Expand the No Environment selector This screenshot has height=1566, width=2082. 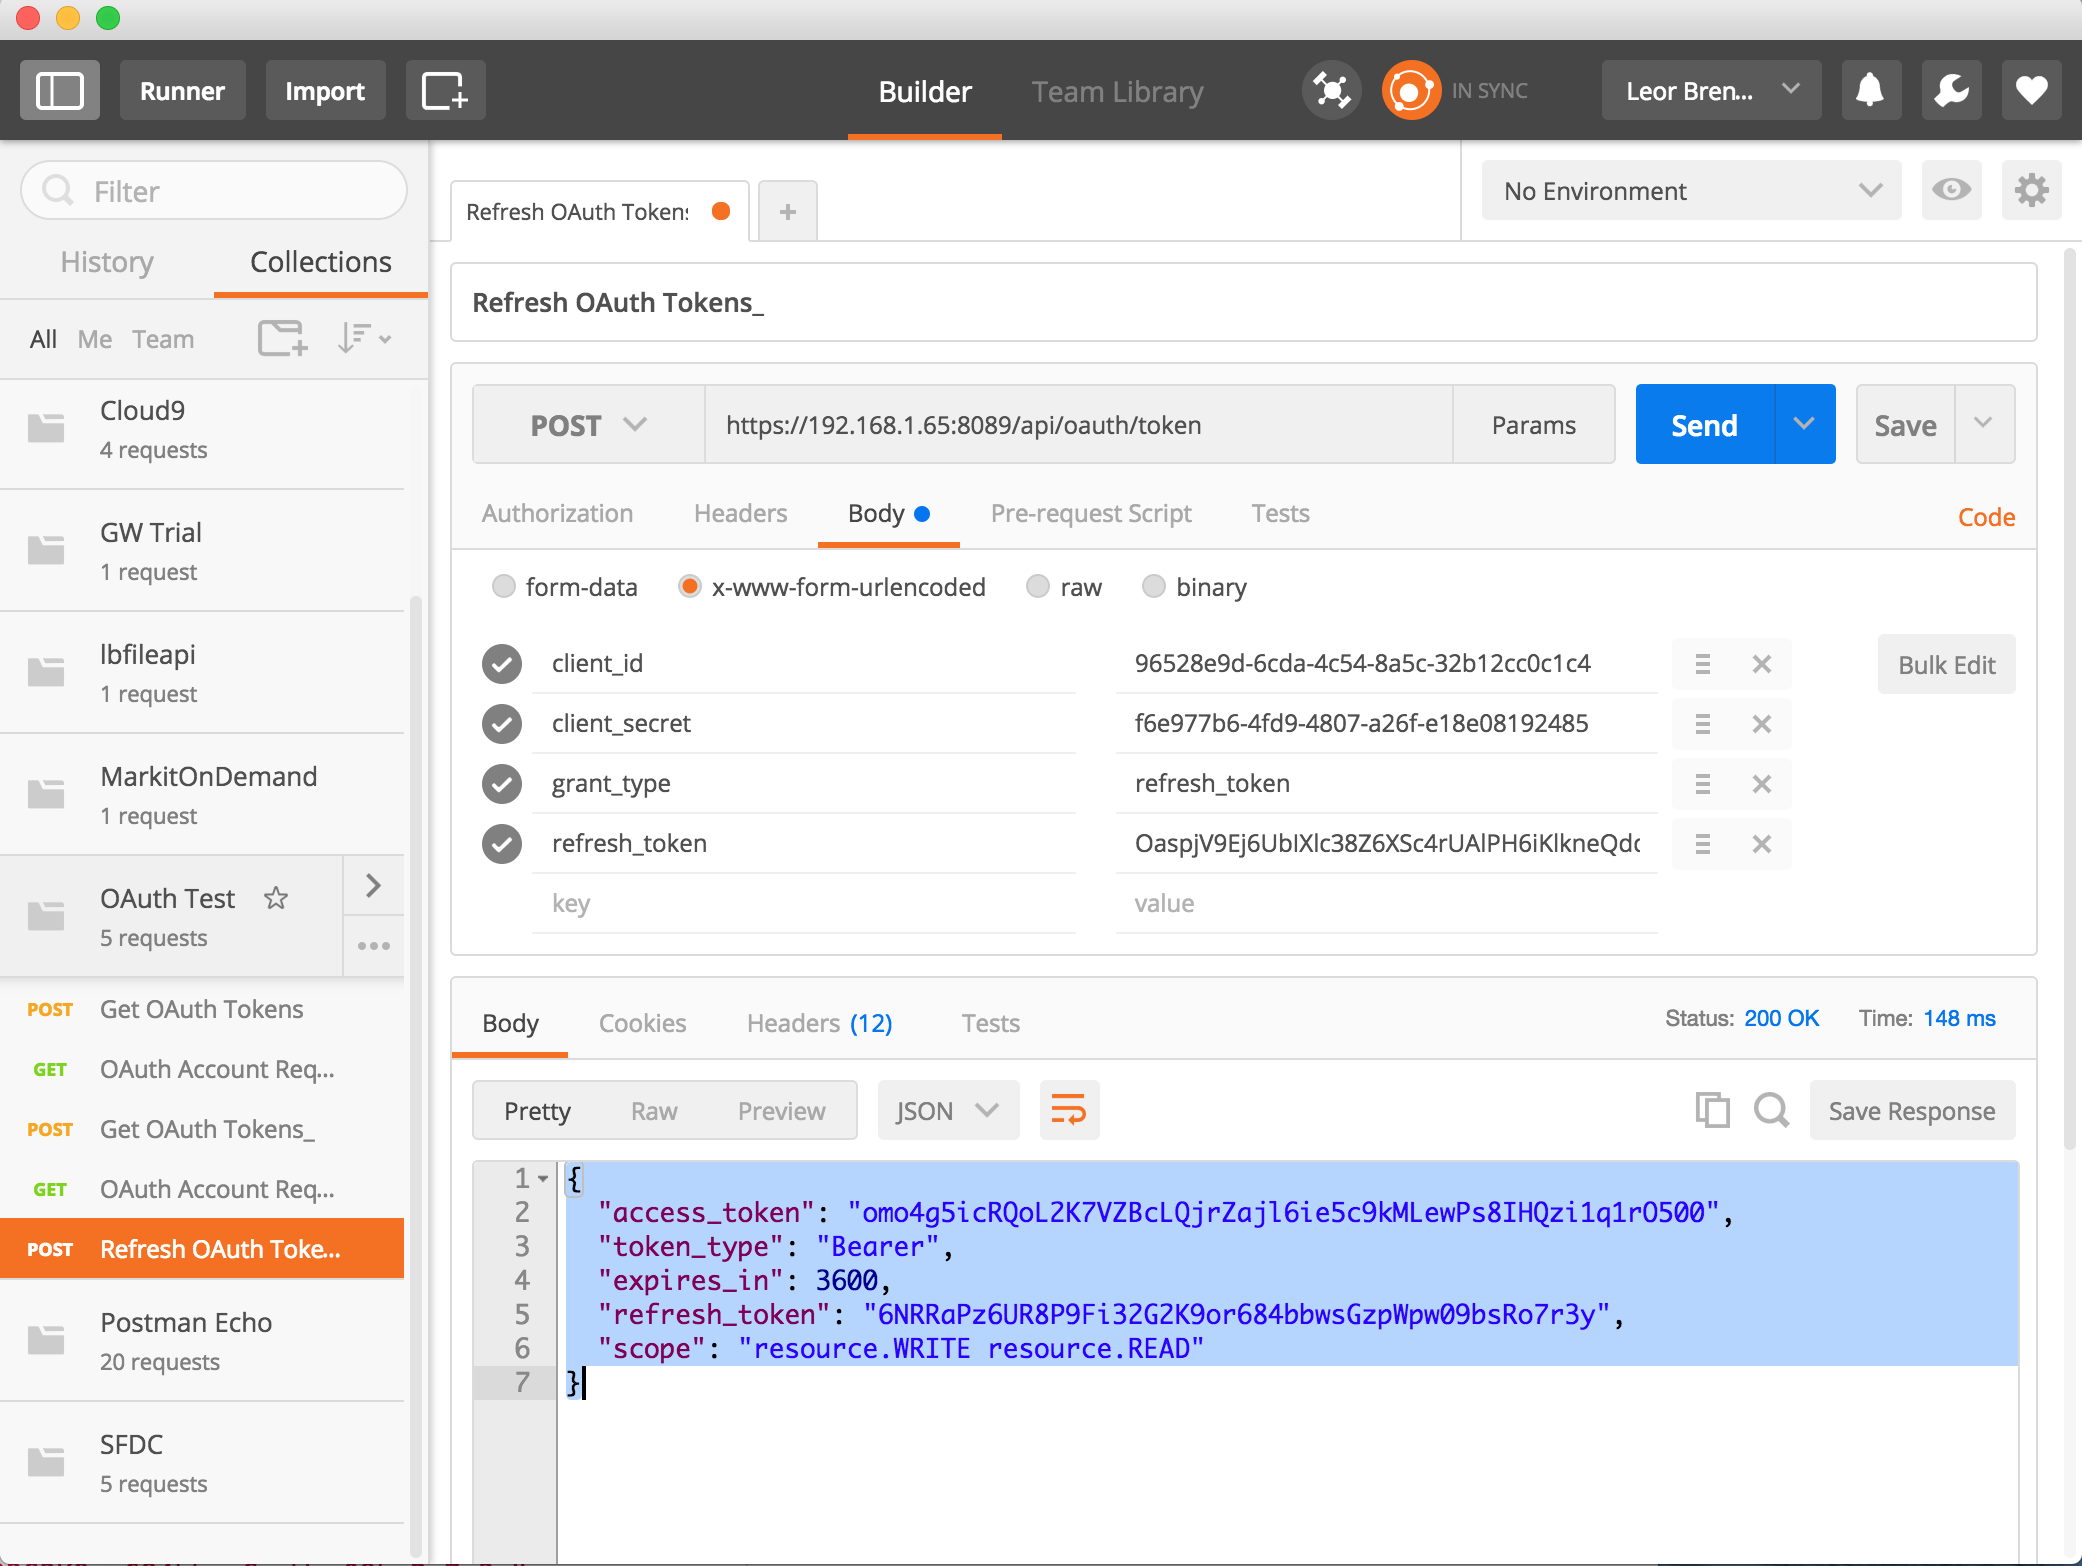pos(1690,190)
